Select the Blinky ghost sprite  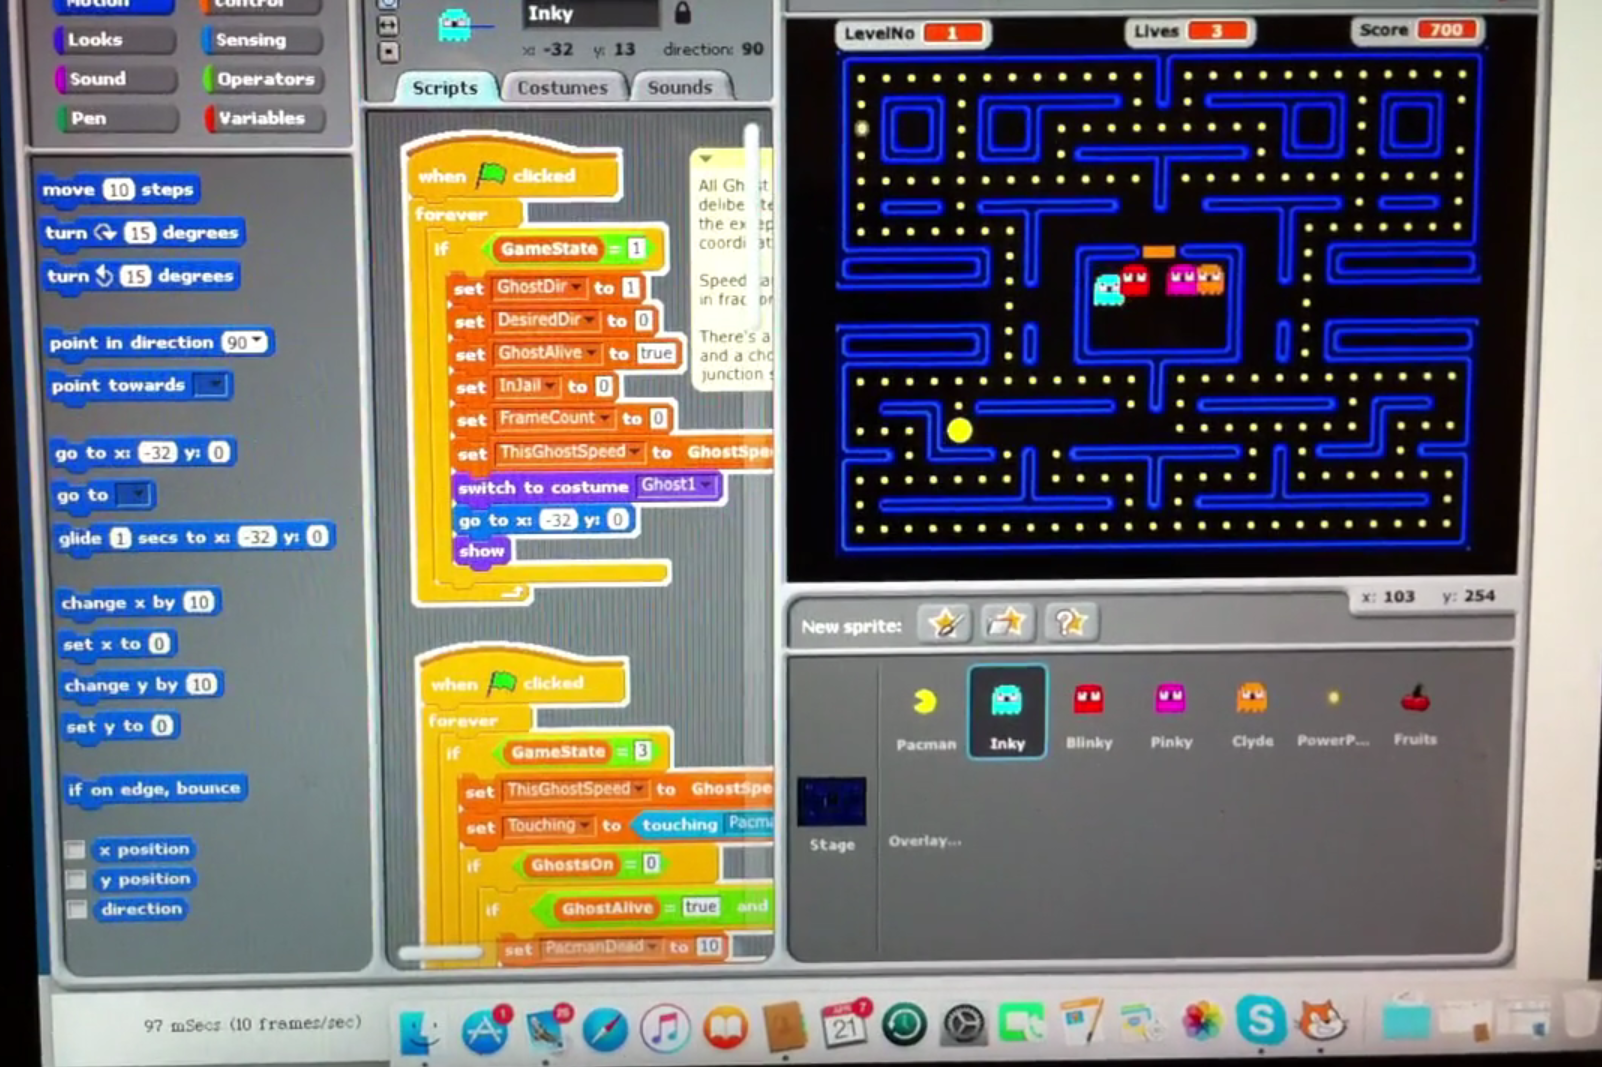[x=1088, y=714]
